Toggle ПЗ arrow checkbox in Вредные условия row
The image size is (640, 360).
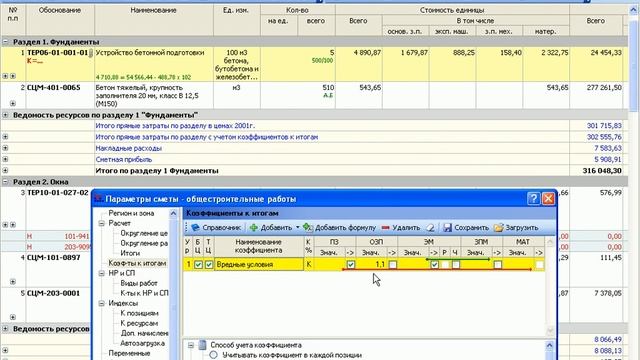(x=351, y=264)
